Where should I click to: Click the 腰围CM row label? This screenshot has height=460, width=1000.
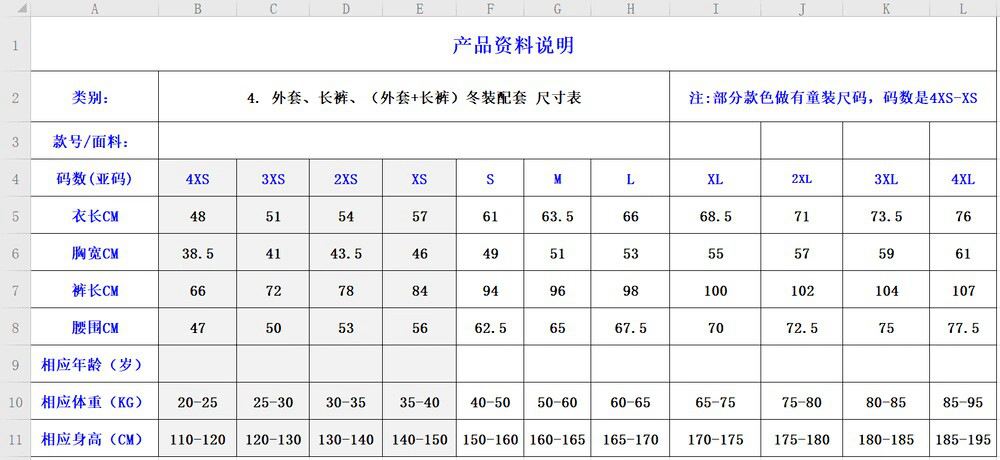click(x=94, y=327)
